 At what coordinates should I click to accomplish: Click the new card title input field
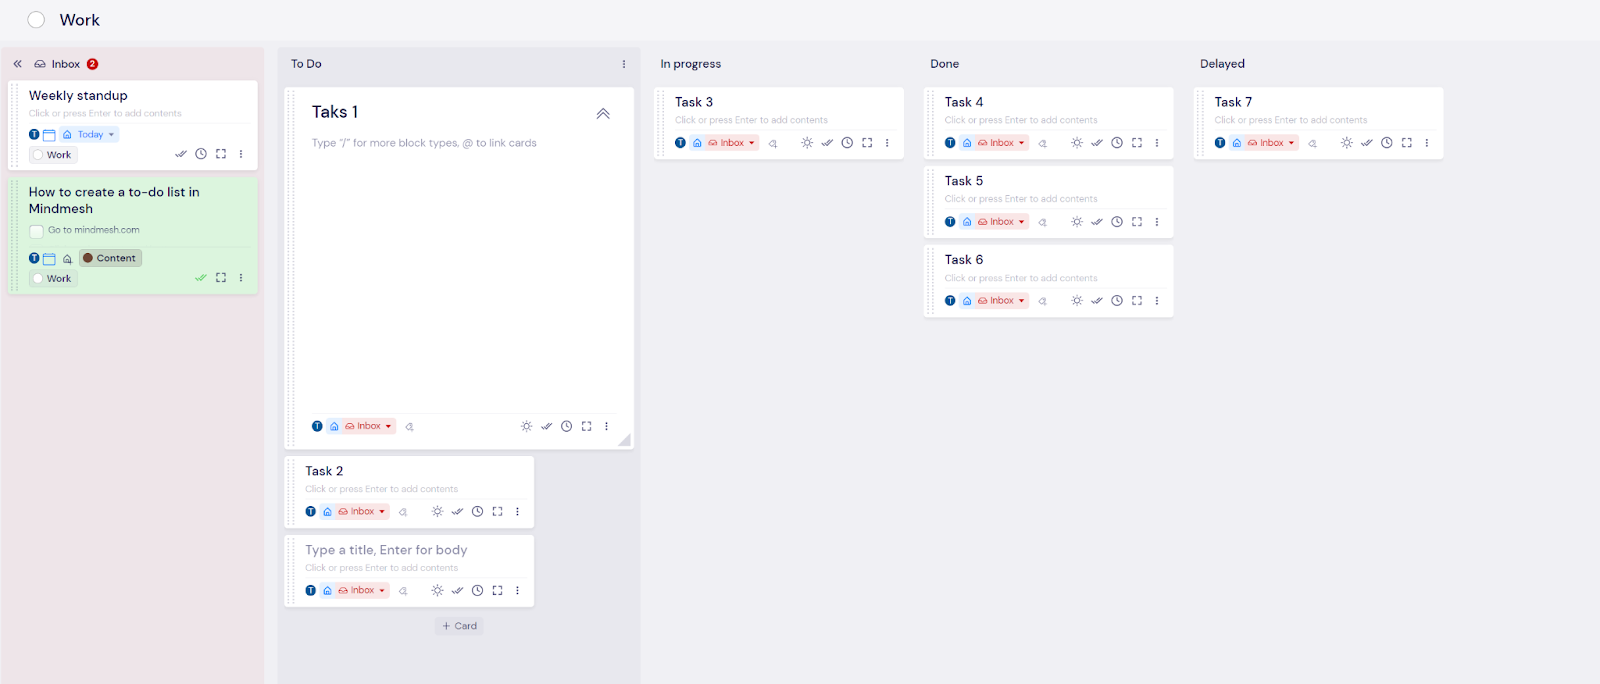(x=386, y=550)
